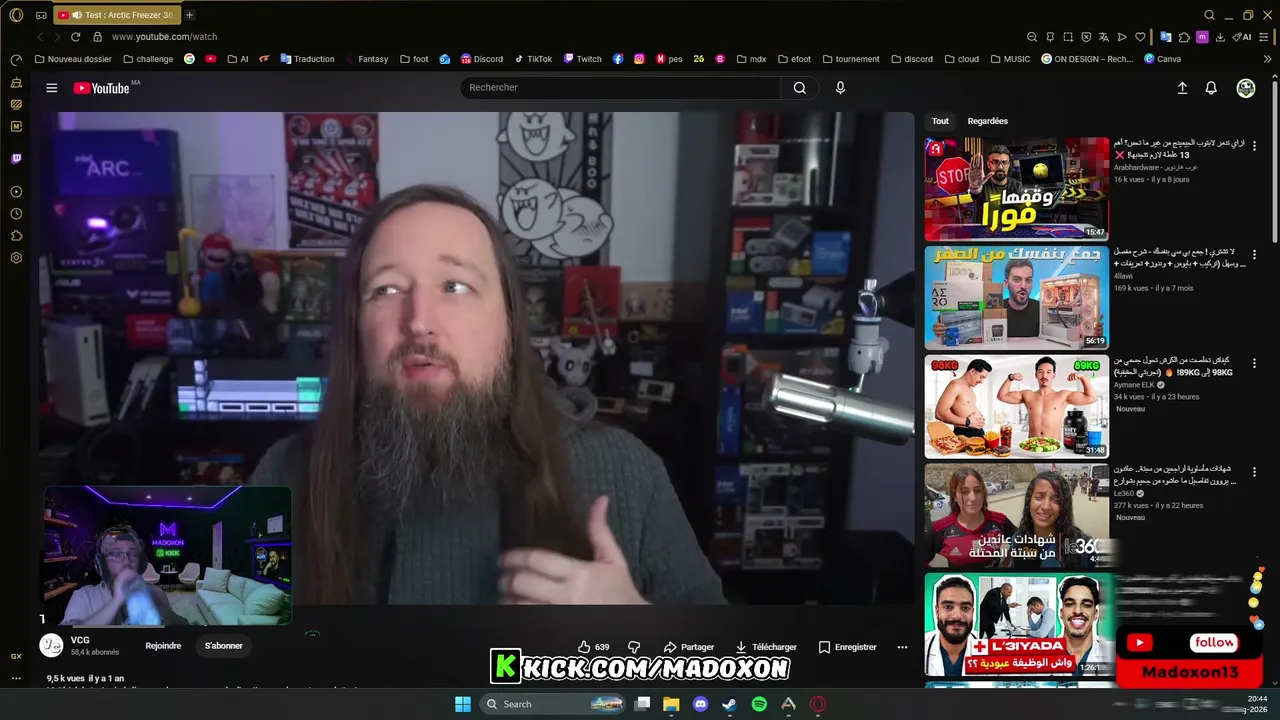This screenshot has width=1280, height=720.
Task: Open more options for the Arabhardware video
Action: (1254, 146)
